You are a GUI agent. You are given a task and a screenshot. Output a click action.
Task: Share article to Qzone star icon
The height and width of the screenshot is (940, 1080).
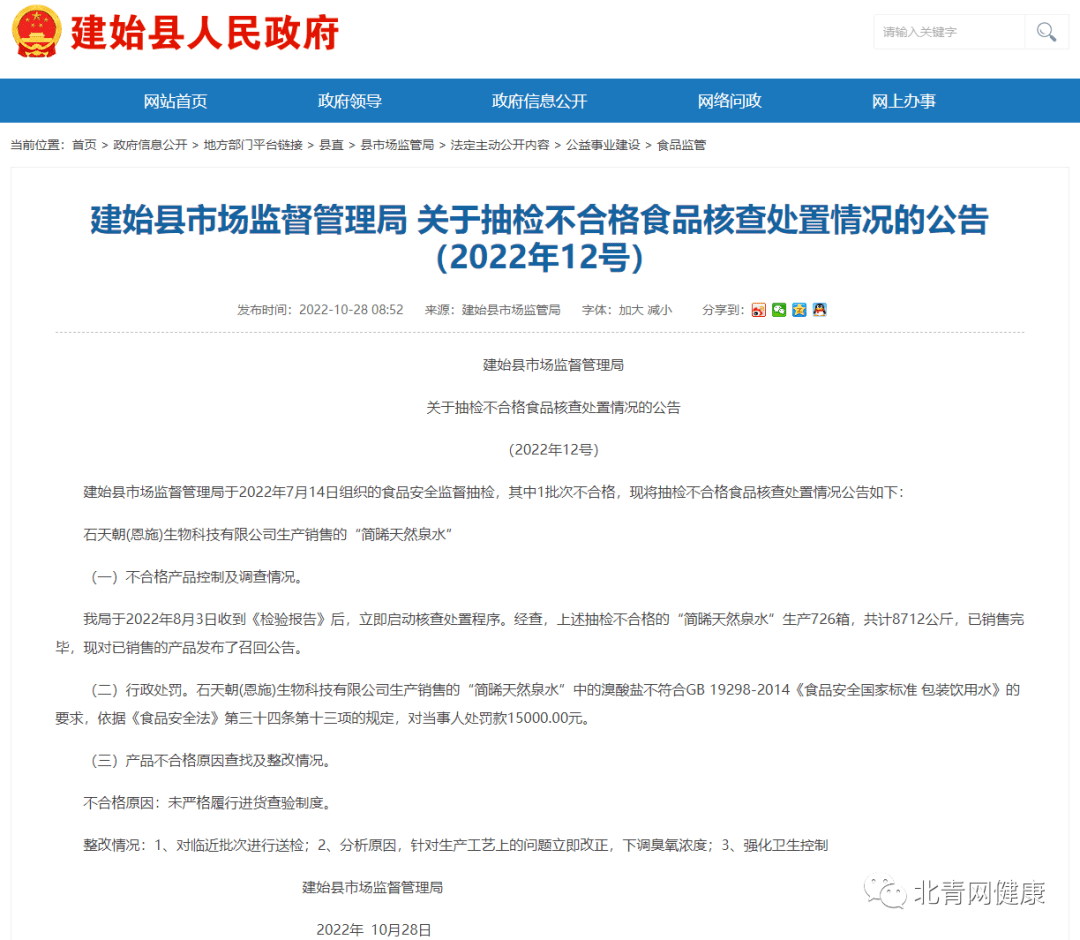(x=799, y=310)
